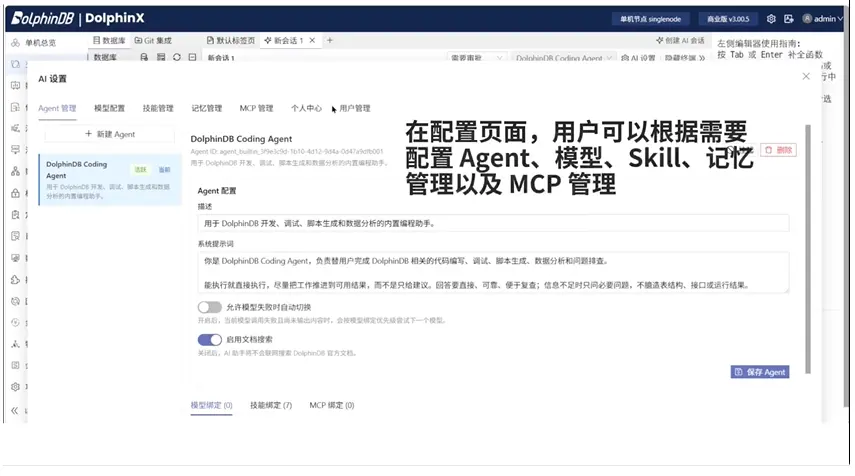Click the collapse-all minus-box icon in database toolbar

click(192, 57)
